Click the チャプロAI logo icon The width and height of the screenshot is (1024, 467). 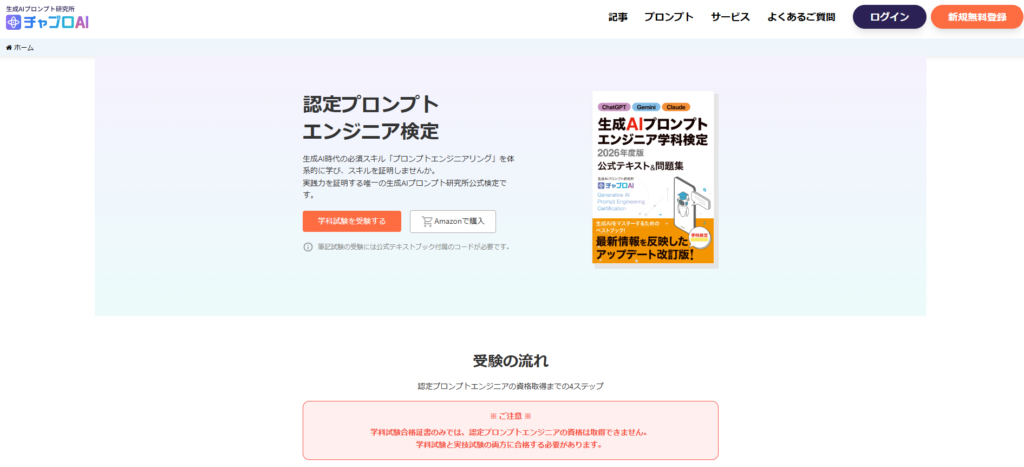pos(14,22)
